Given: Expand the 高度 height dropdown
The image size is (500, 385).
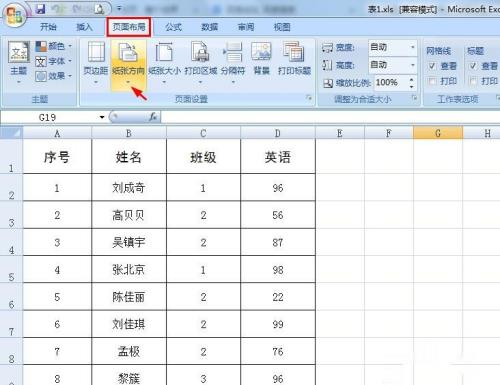Looking at the screenshot, I should (x=413, y=65).
